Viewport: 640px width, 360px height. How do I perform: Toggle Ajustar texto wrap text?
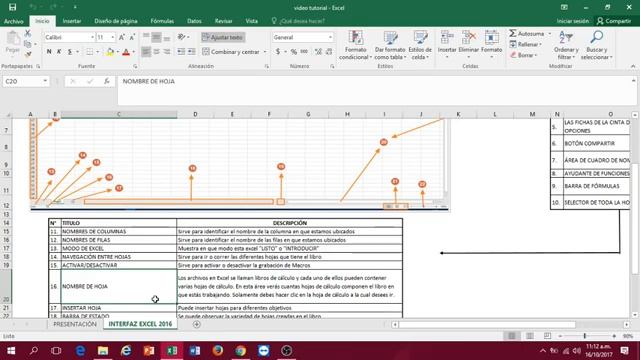(223, 37)
